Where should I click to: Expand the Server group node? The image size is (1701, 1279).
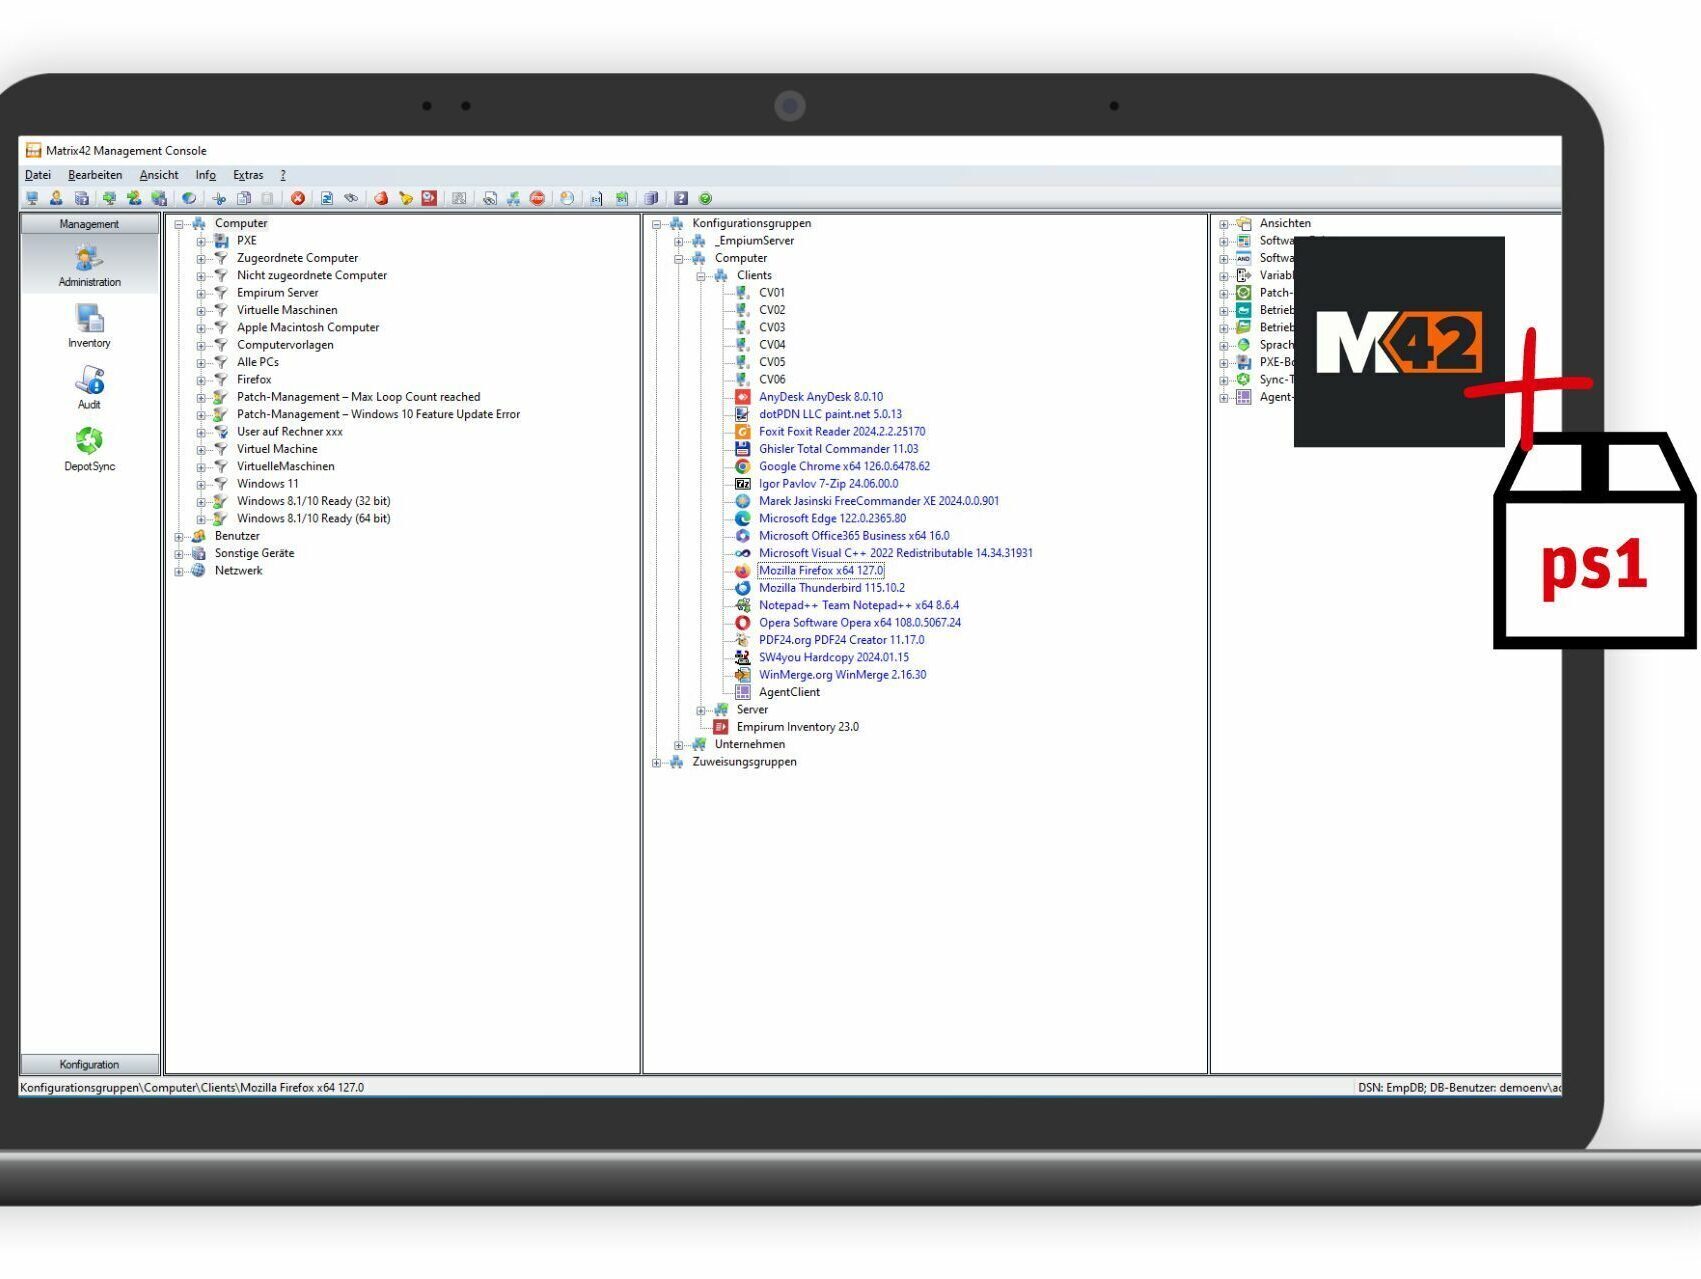(x=701, y=710)
